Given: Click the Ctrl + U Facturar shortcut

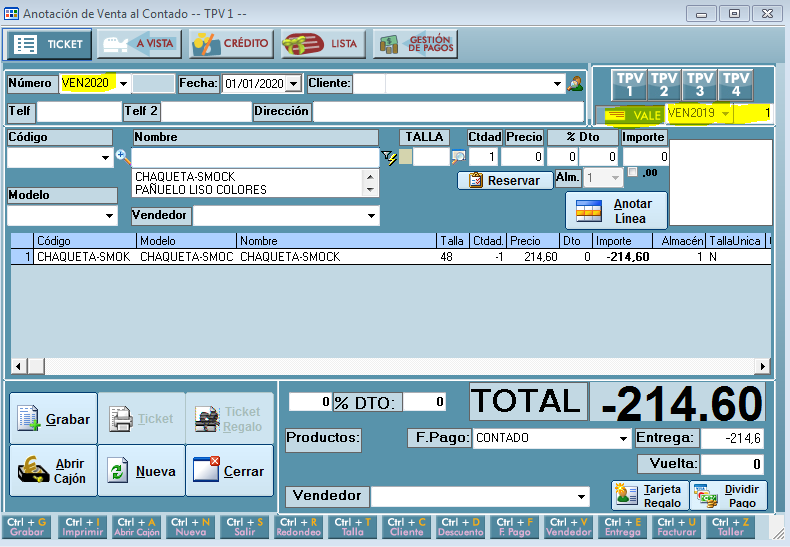Looking at the screenshot, I should (x=676, y=527).
